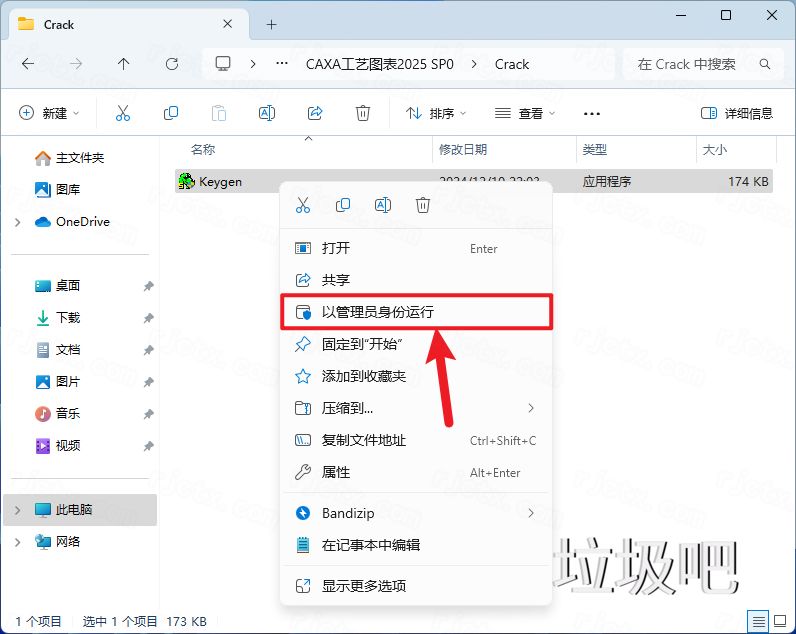
Task: Choose 复制文件地址 from the context menu
Action: click(x=416, y=440)
